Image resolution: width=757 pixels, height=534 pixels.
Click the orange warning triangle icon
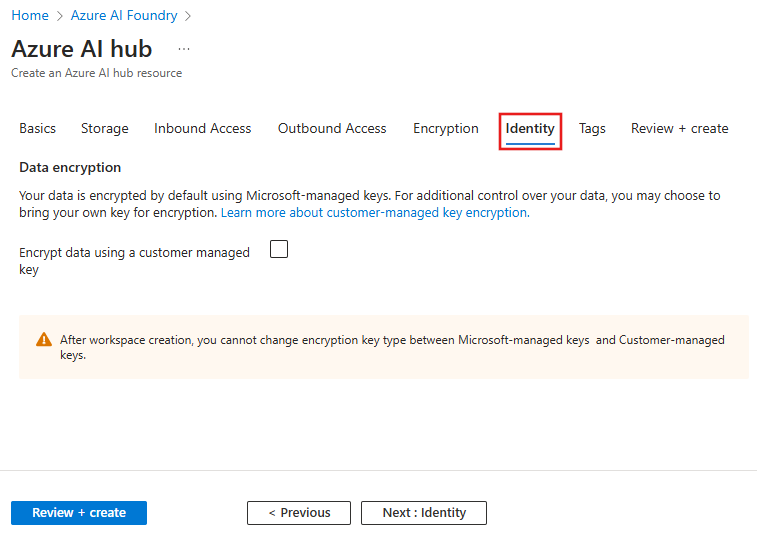coord(44,339)
